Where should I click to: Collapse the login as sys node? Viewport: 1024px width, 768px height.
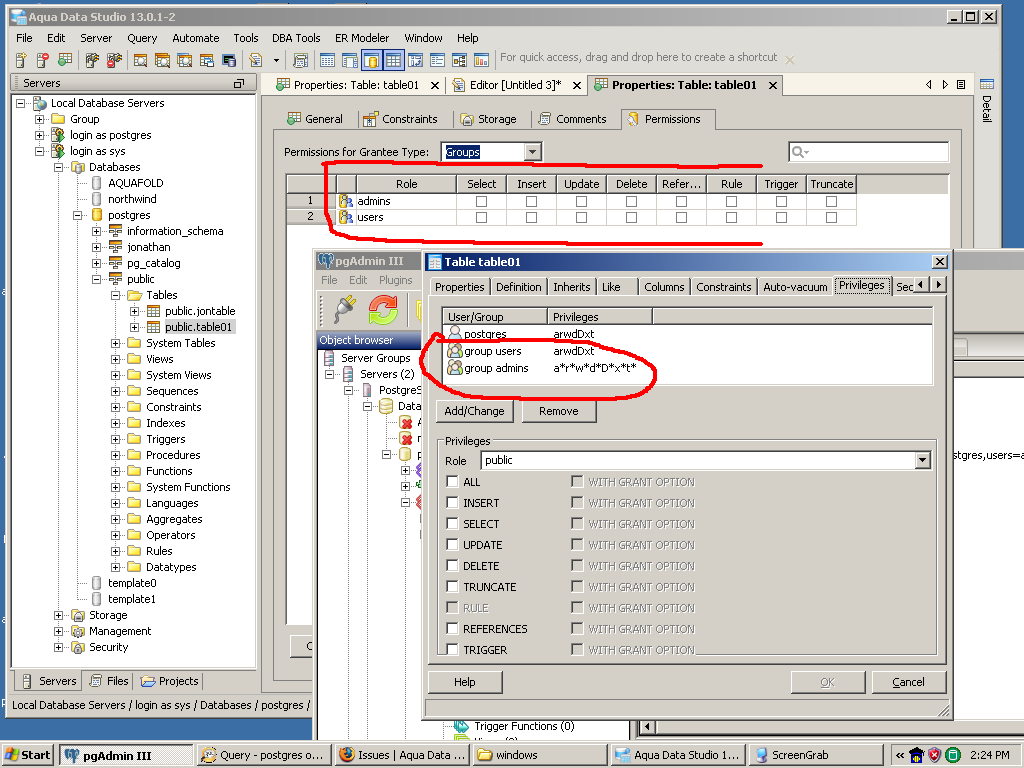click(39, 151)
